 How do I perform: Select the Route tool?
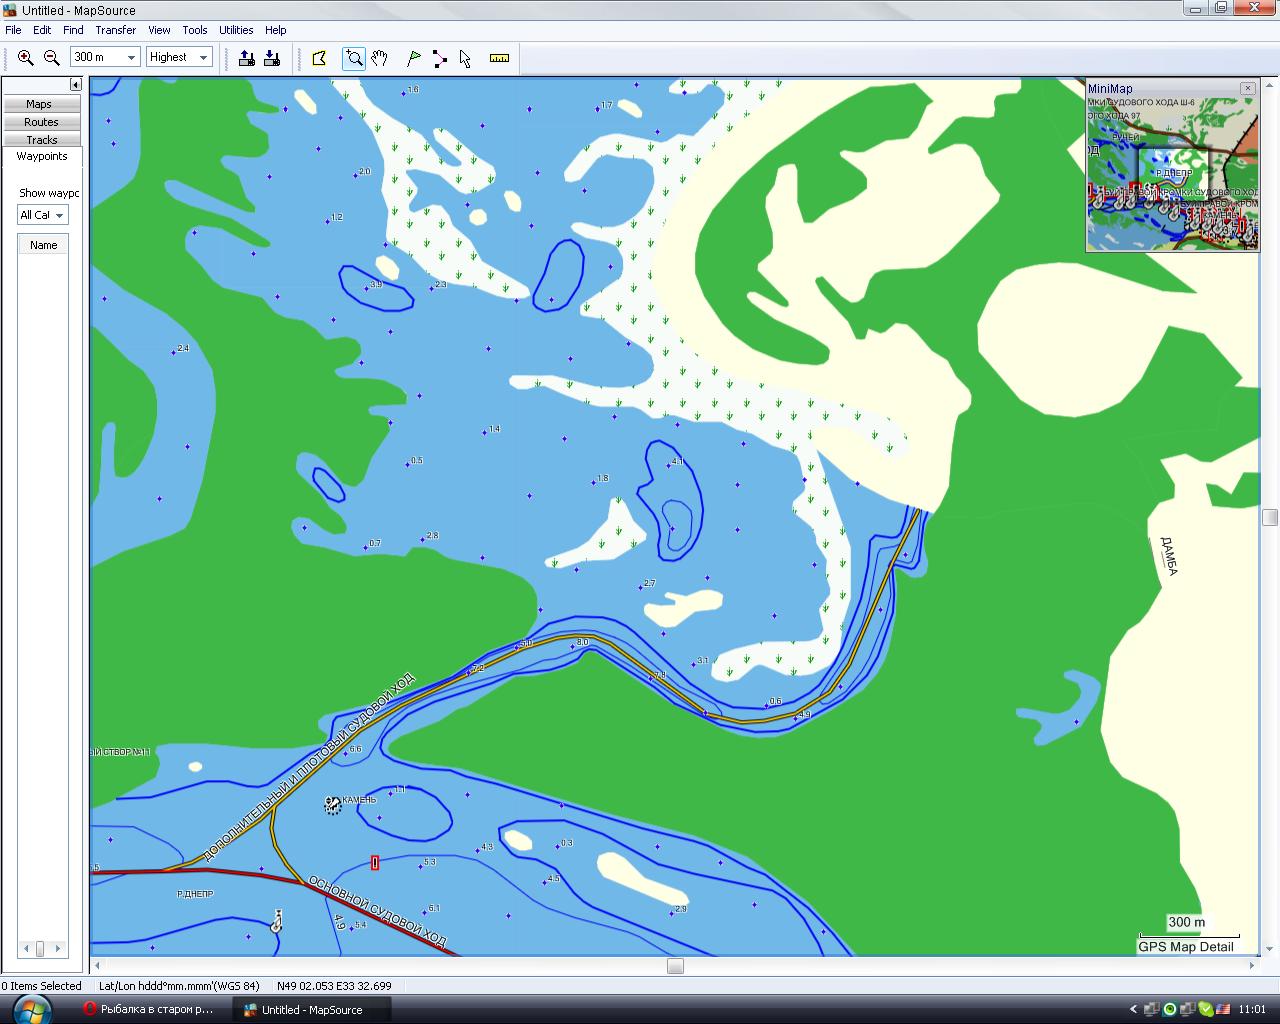click(440, 58)
